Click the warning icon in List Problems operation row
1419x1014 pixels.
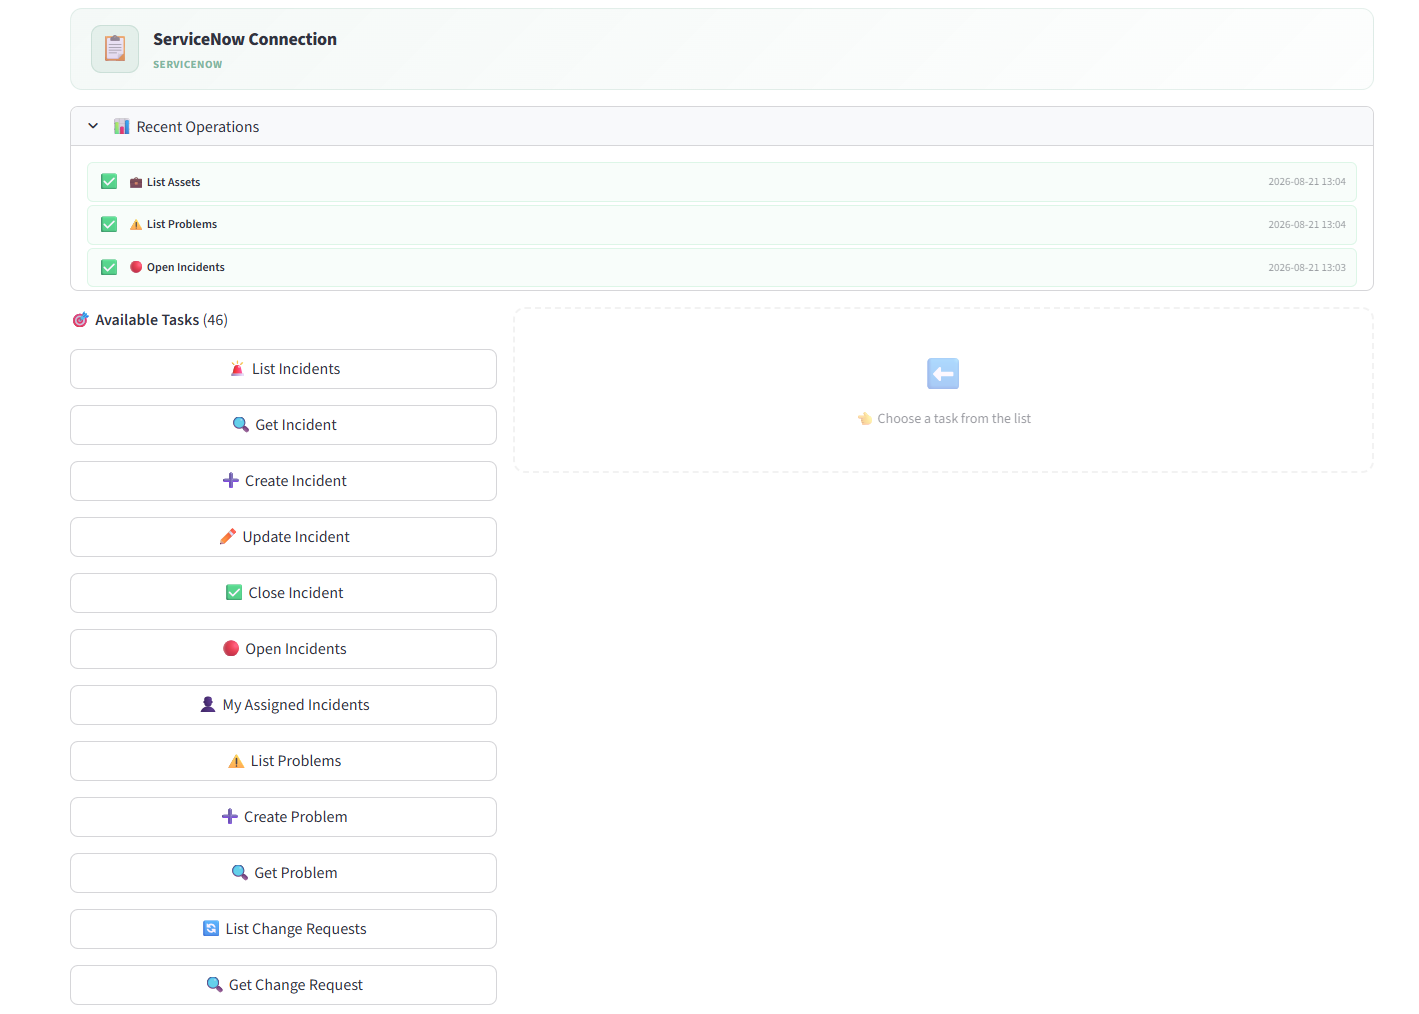(x=136, y=224)
